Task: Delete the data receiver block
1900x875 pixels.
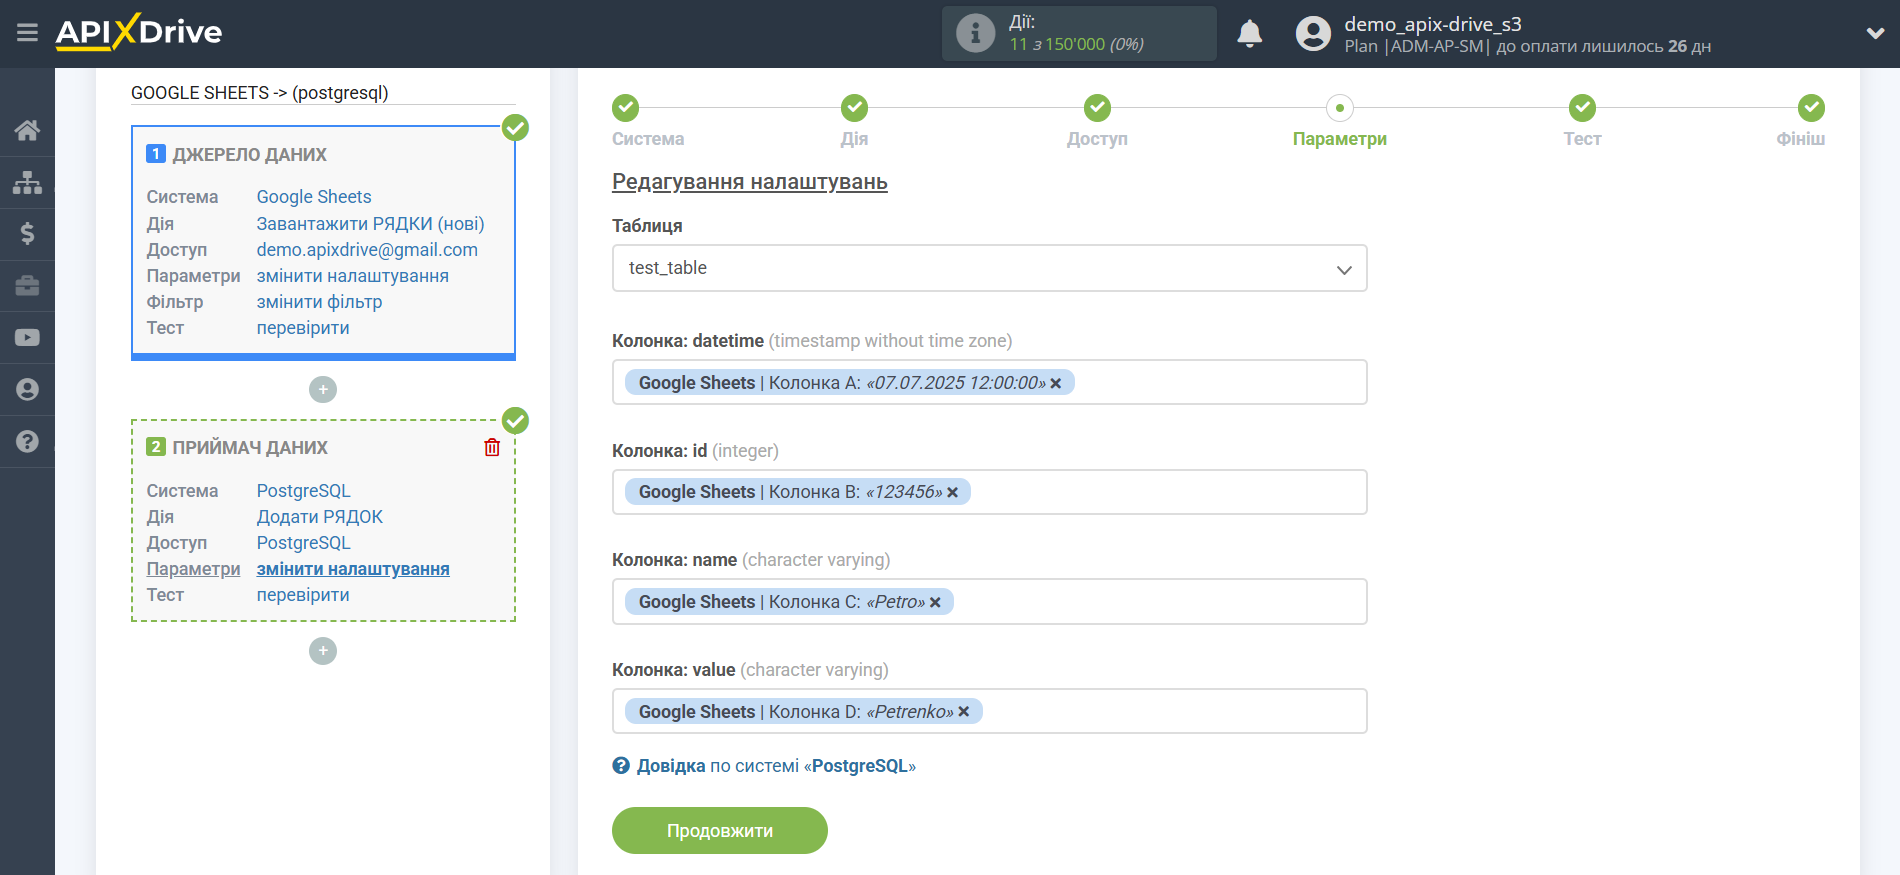Action: coord(492,447)
